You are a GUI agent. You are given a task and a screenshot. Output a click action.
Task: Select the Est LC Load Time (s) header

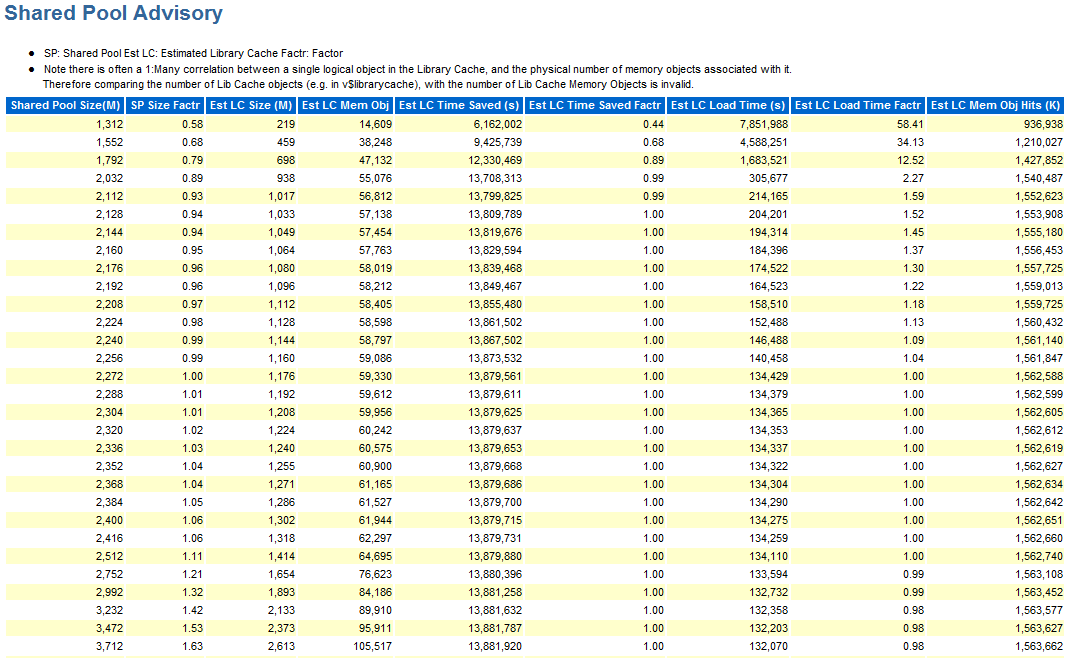pyautogui.click(x=728, y=106)
